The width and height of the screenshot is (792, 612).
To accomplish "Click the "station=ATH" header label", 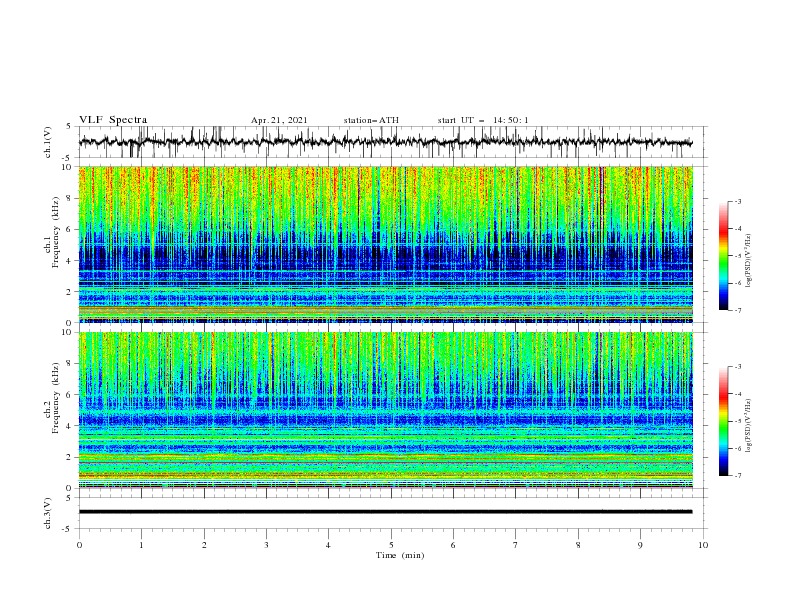I will pyautogui.click(x=371, y=120).
